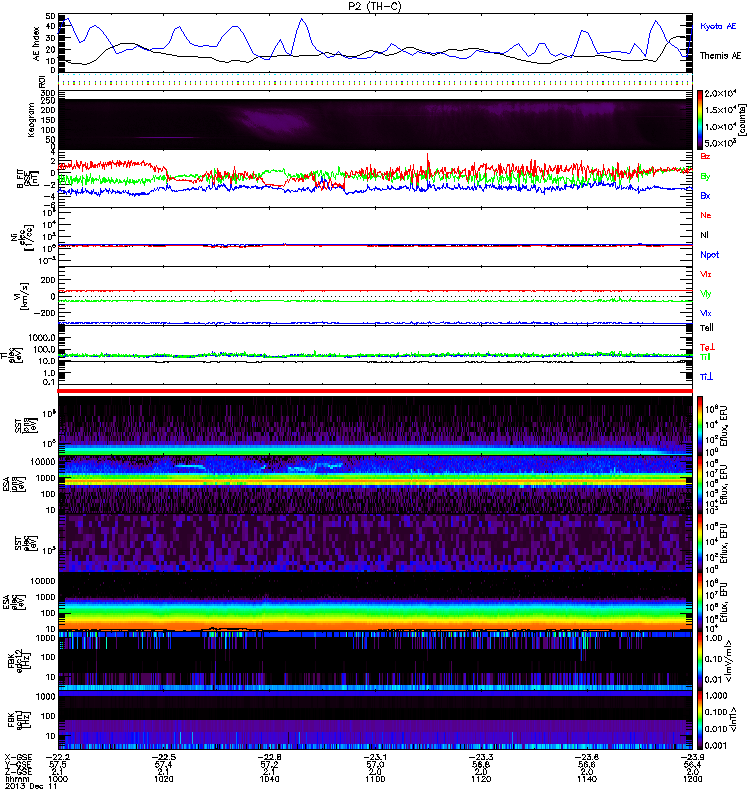Click the FBK nT color bar

pos(700,719)
